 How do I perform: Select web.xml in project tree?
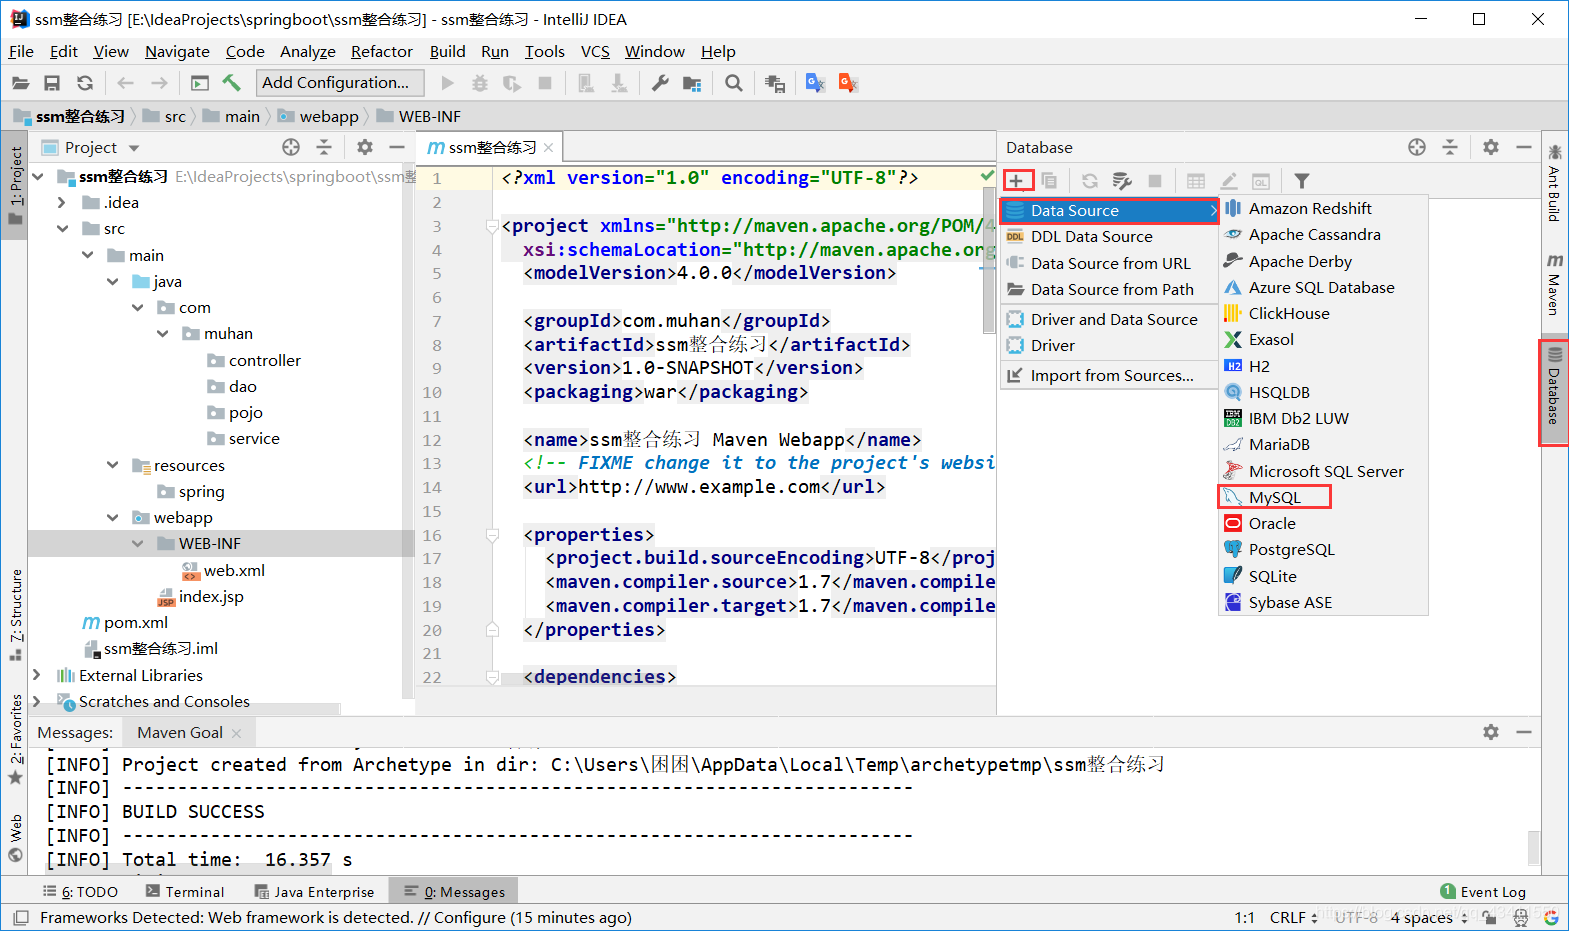(224, 570)
